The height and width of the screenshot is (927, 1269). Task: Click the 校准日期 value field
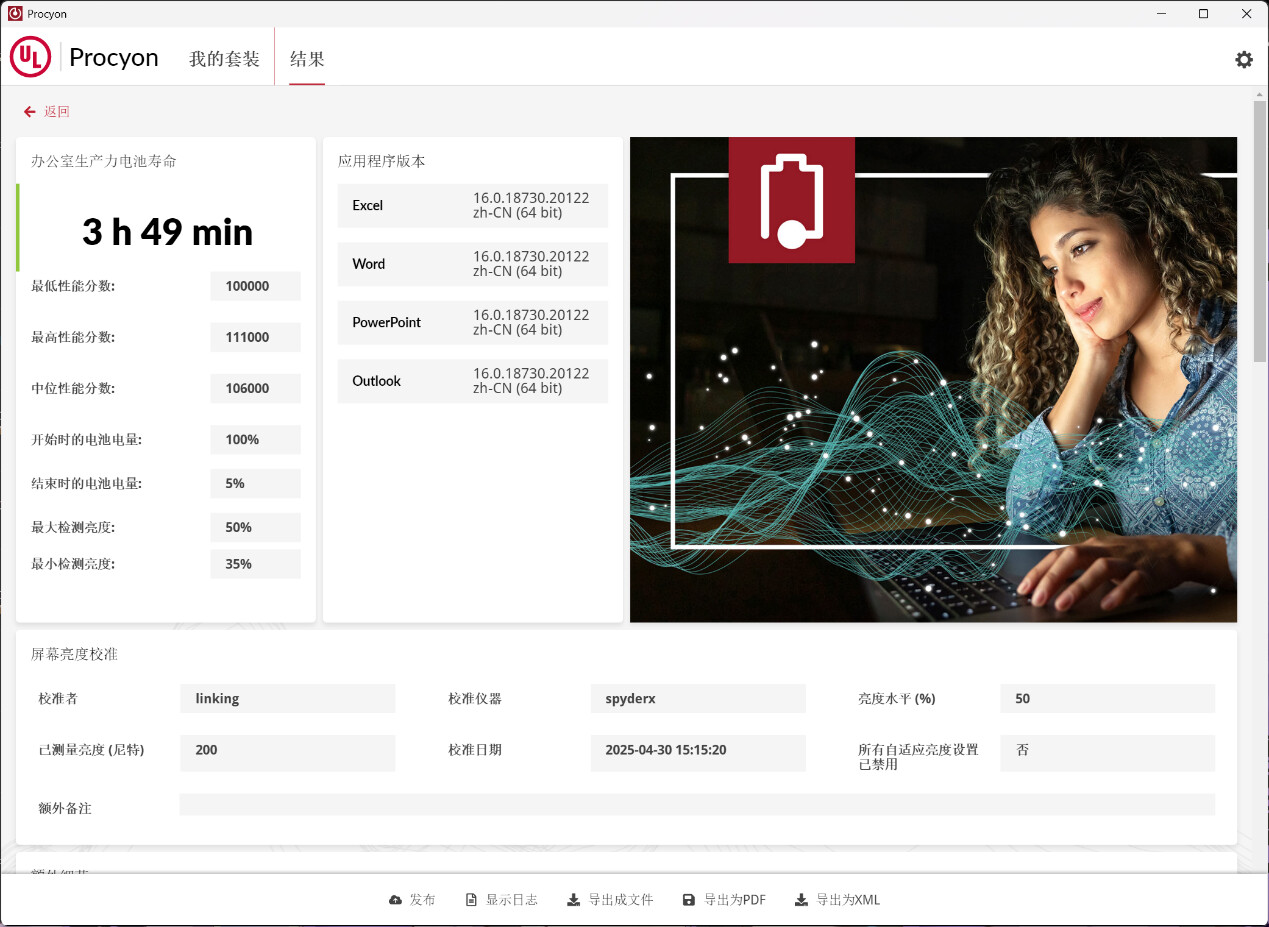(x=697, y=751)
